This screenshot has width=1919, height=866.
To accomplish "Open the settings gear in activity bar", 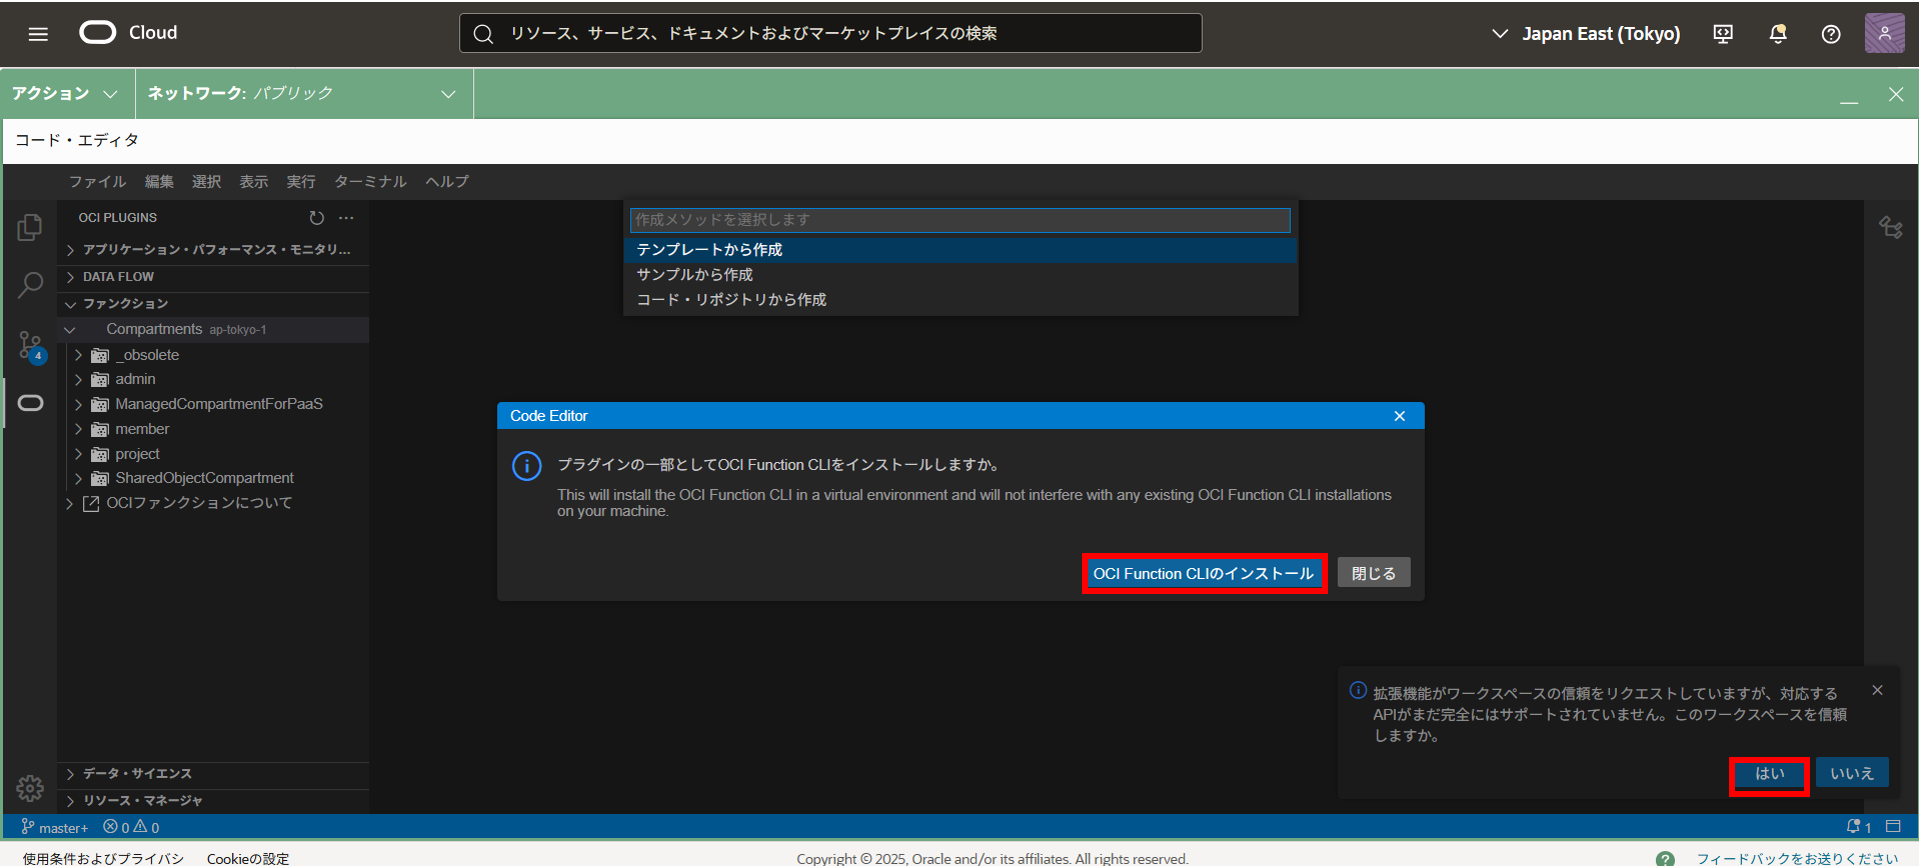I will (30, 789).
